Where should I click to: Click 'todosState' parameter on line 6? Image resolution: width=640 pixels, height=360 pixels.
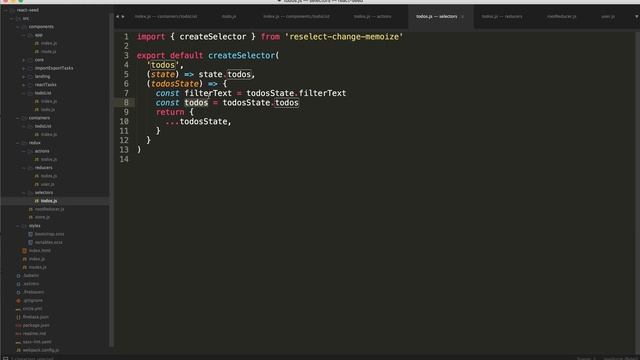click(x=174, y=84)
